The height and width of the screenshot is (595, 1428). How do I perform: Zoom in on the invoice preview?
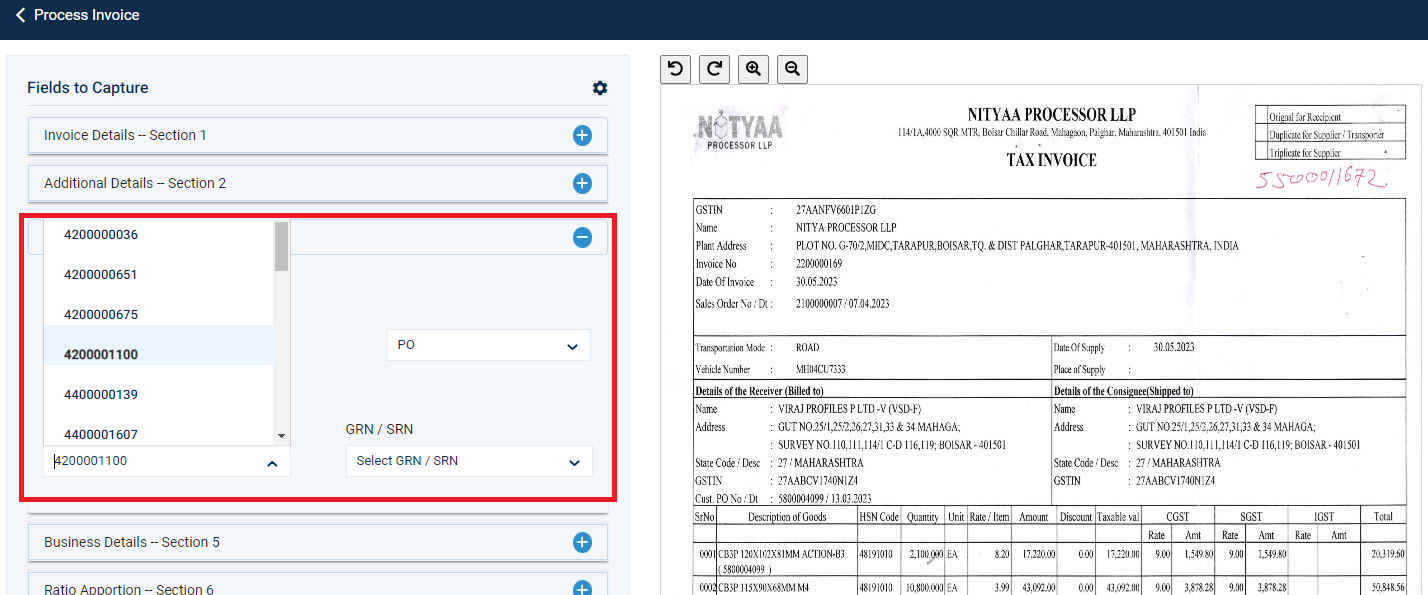pyautogui.click(x=753, y=68)
